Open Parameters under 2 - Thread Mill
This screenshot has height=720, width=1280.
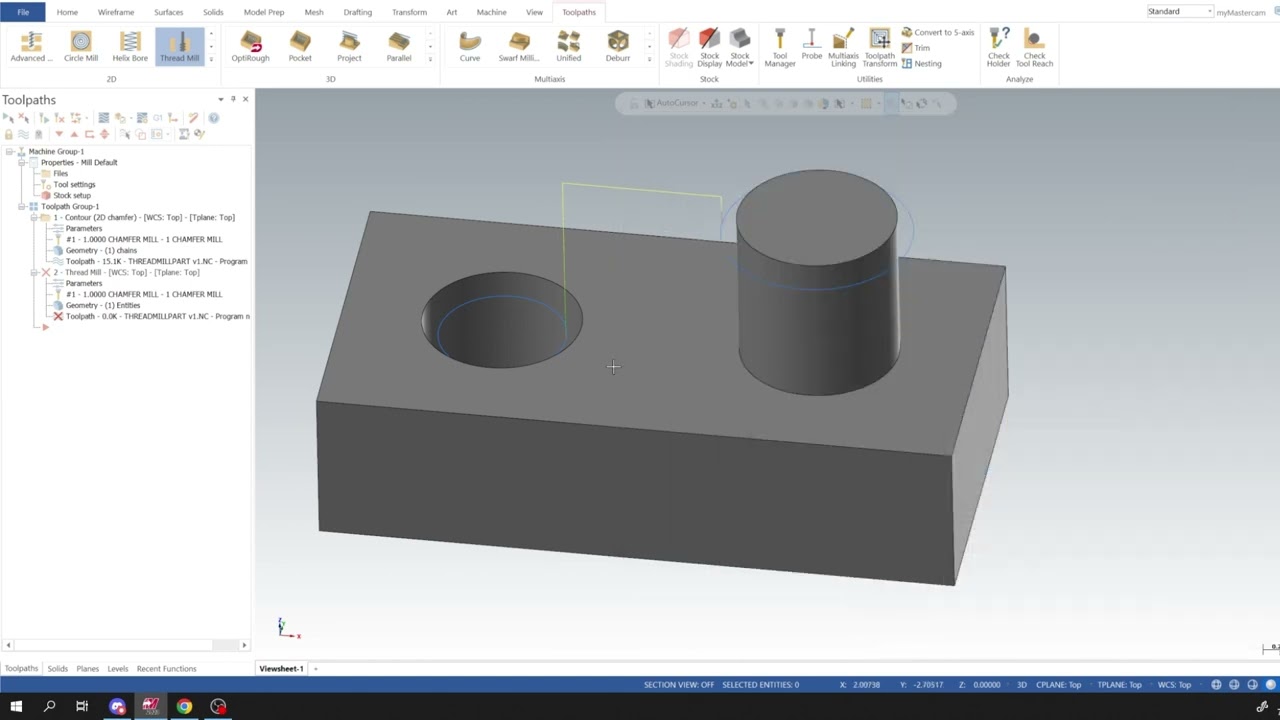(84, 283)
